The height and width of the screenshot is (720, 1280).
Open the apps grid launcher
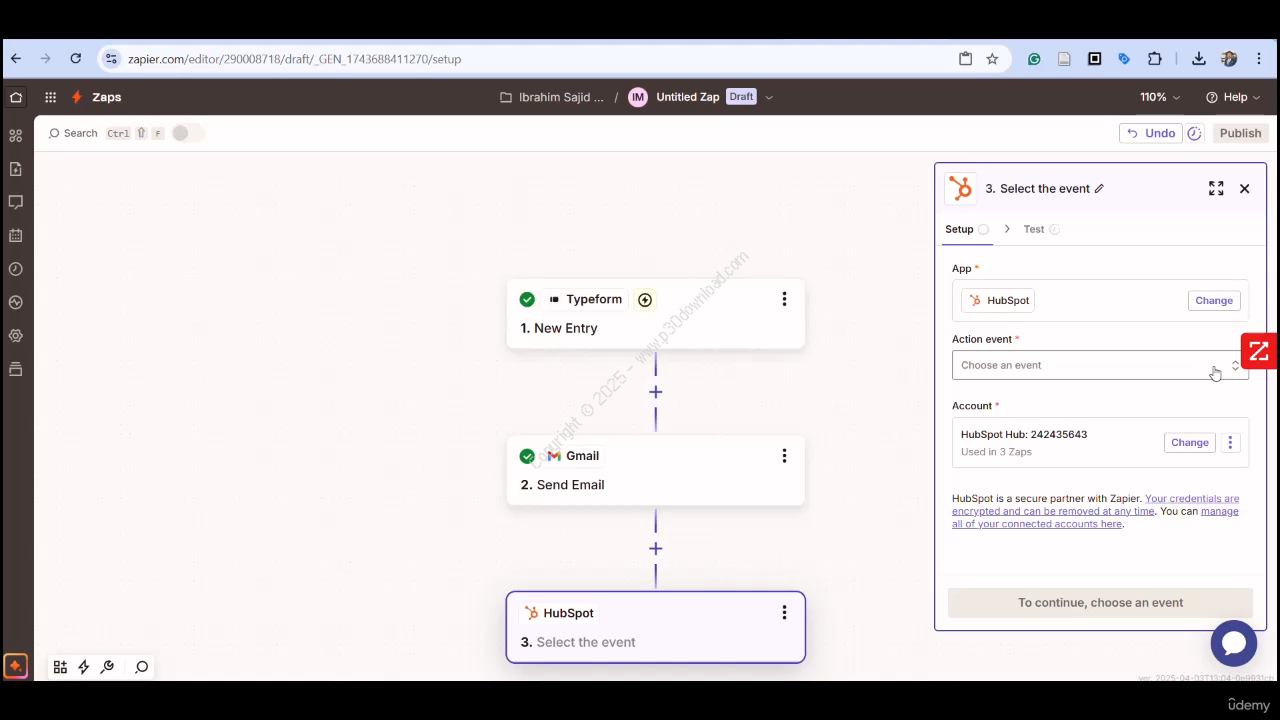[x=50, y=97]
